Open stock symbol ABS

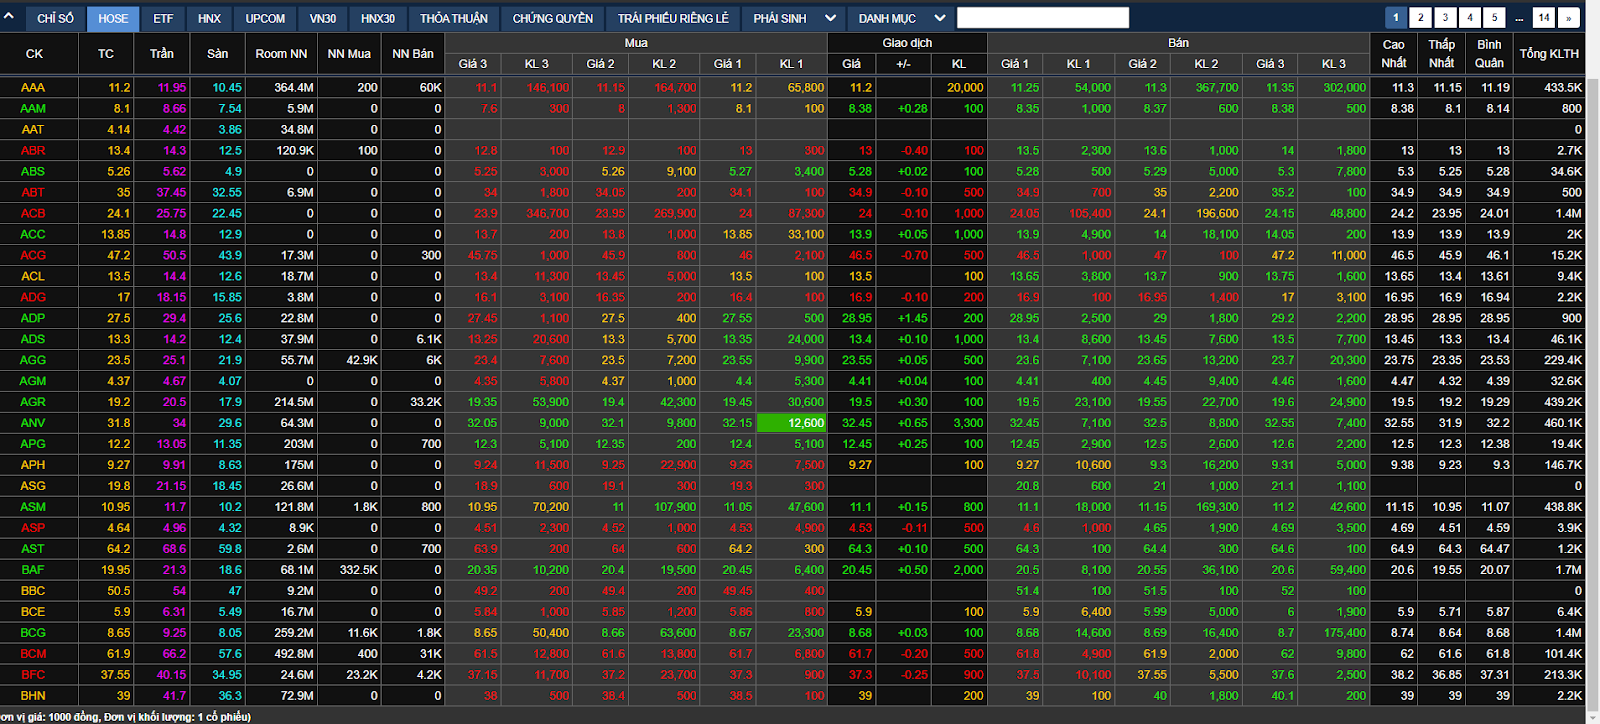pyautogui.click(x=33, y=172)
